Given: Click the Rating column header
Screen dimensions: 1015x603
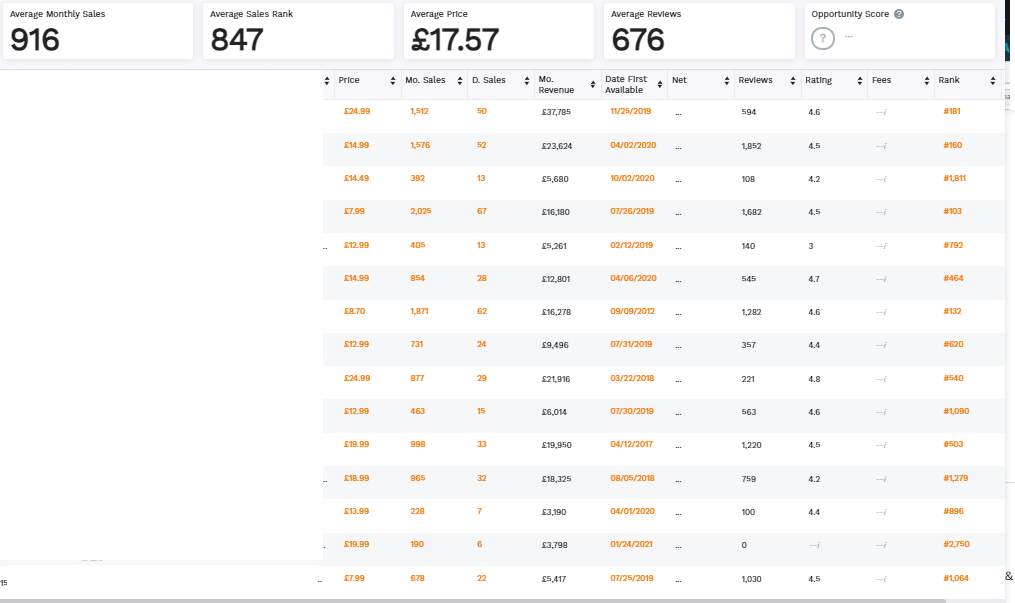Looking at the screenshot, I should point(818,80).
